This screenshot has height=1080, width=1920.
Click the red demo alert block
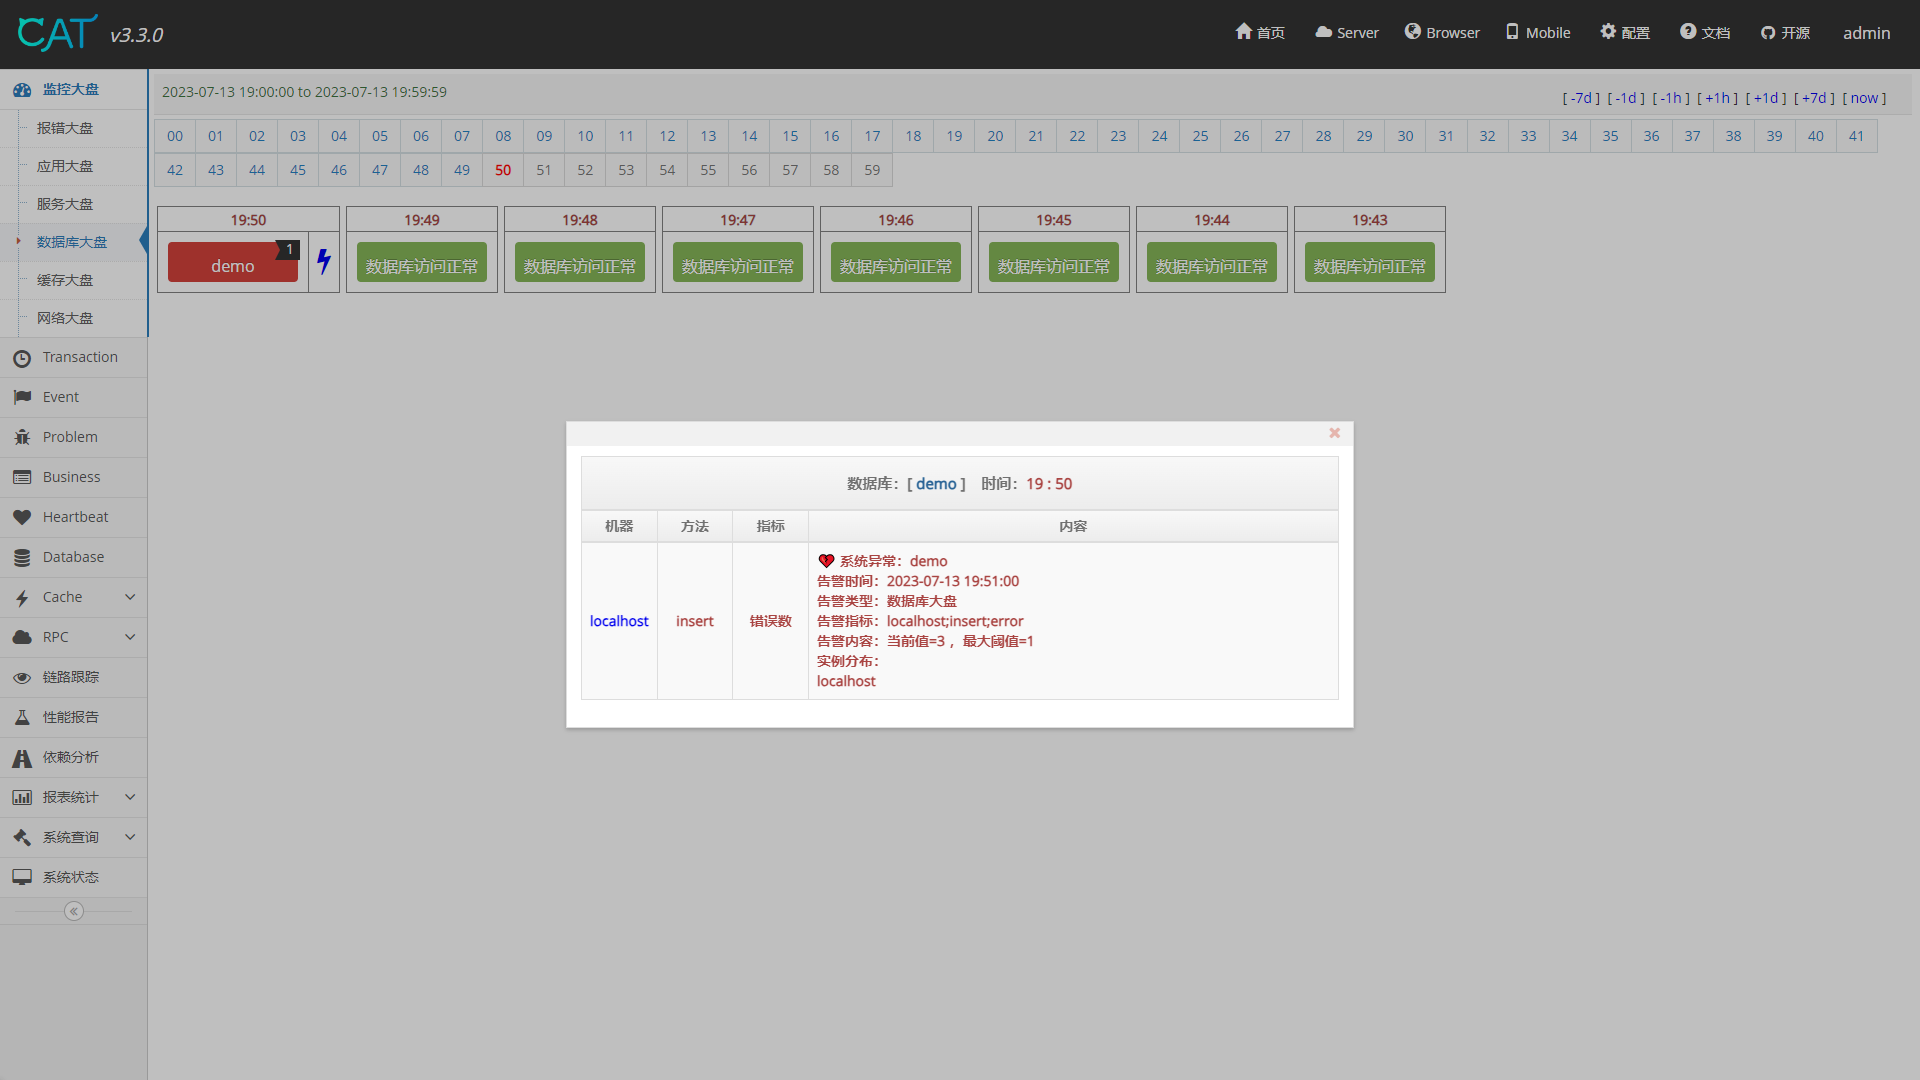point(232,265)
